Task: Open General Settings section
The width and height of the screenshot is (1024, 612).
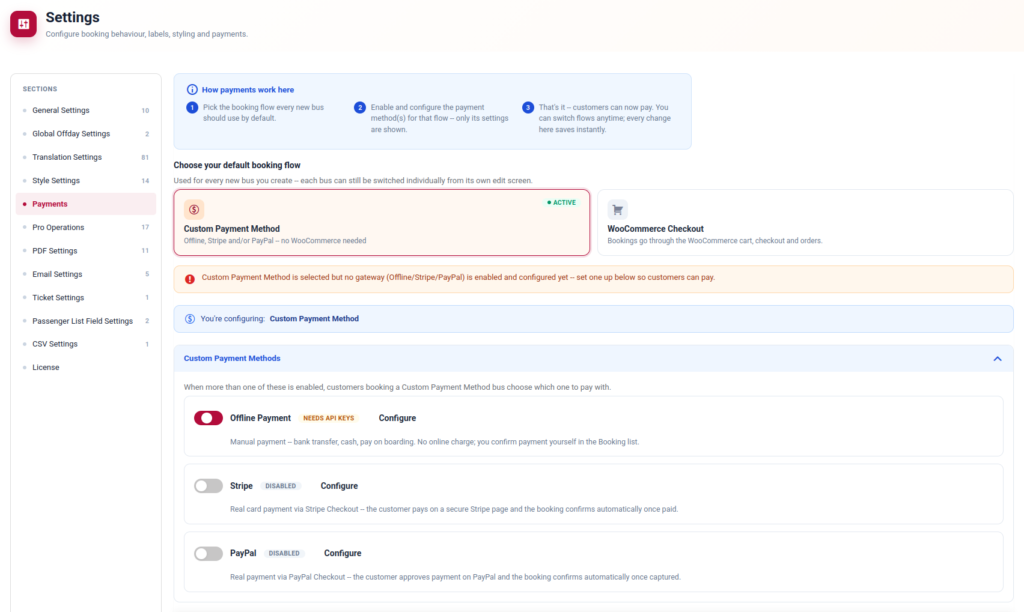Action: click(86, 110)
